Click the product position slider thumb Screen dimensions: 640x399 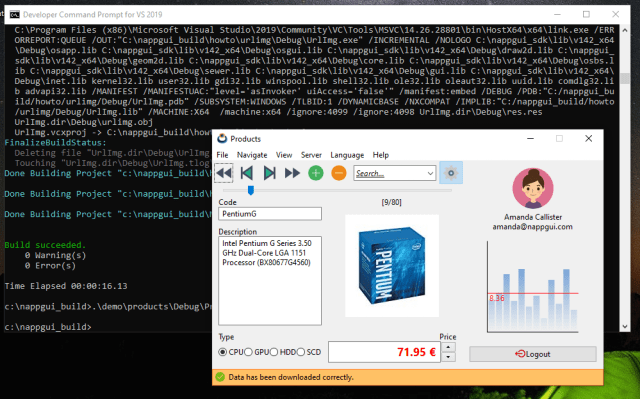(x=251, y=190)
